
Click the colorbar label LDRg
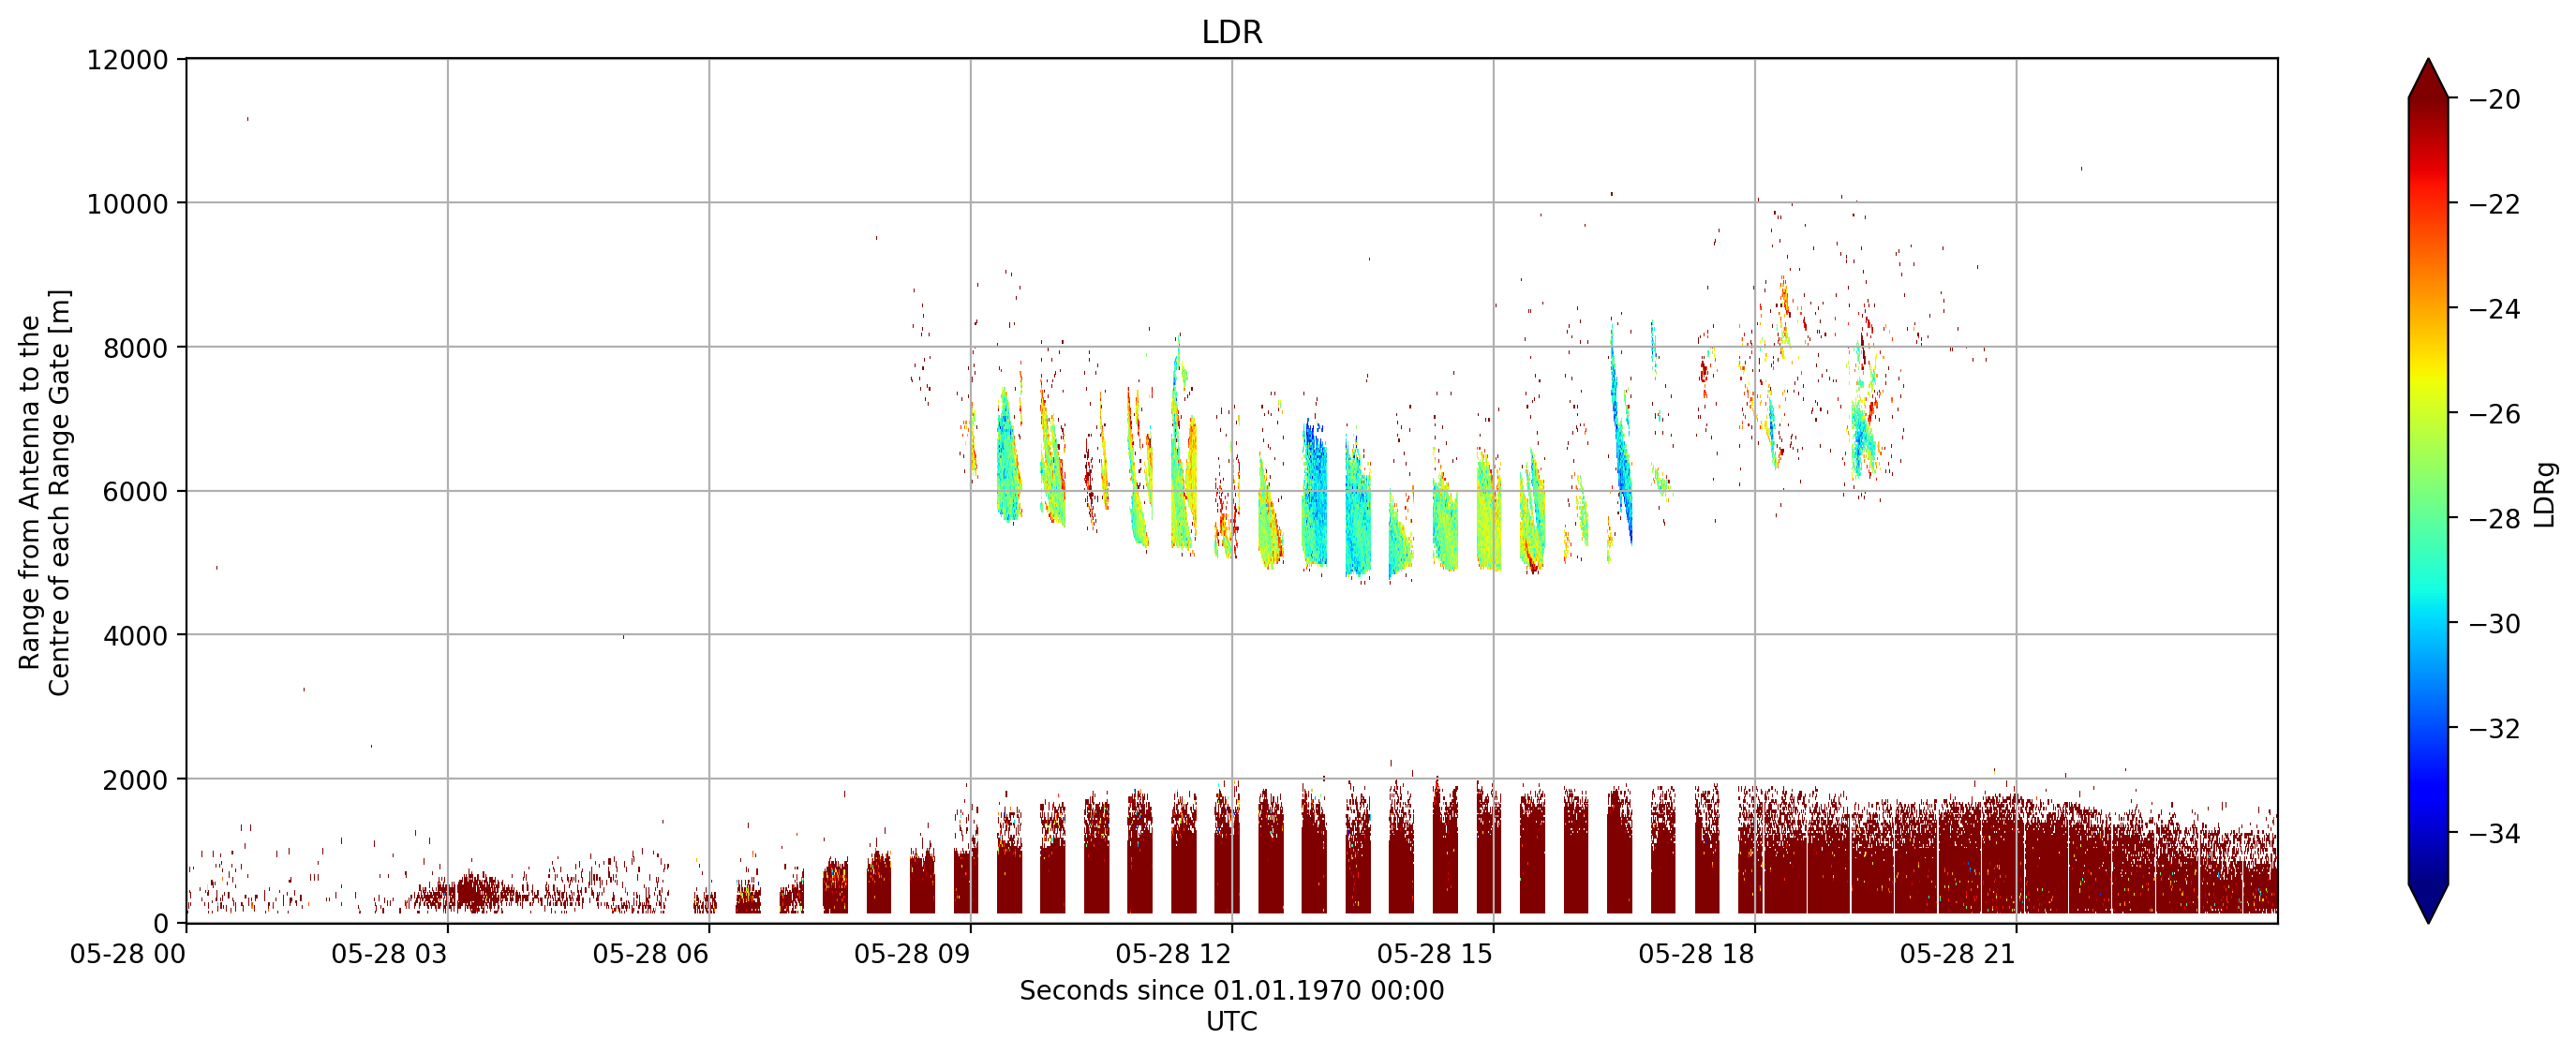(2544, 494)
